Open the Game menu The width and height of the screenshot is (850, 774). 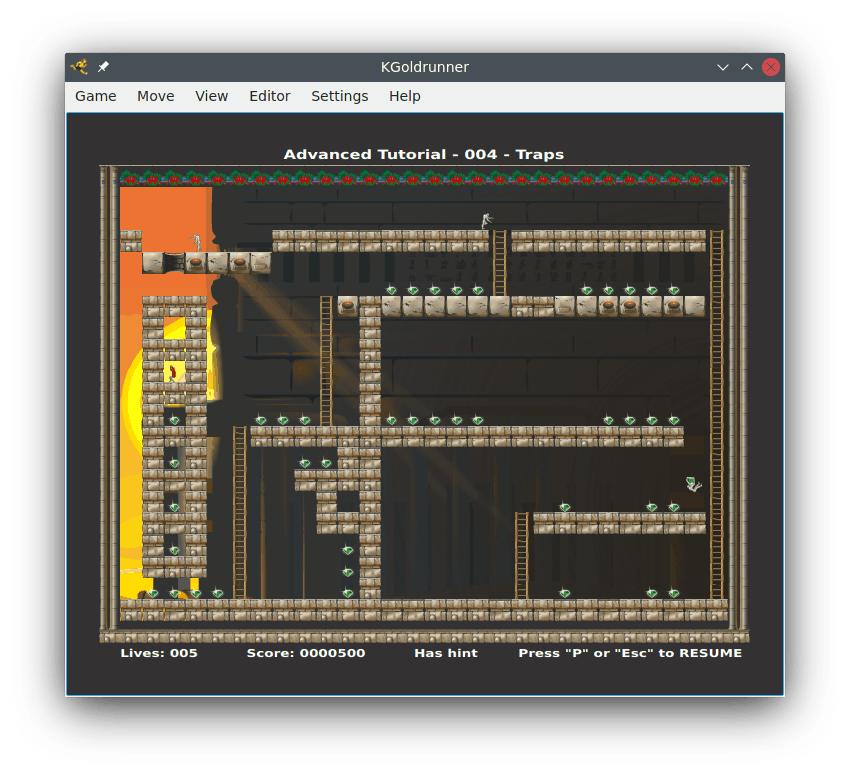point(95,96)
